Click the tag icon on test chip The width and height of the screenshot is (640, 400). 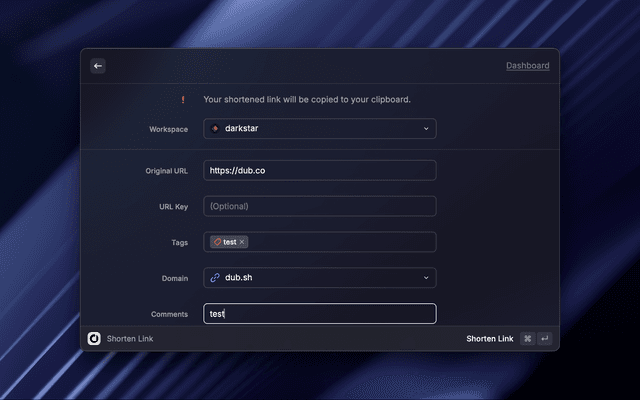coord(217,242)
